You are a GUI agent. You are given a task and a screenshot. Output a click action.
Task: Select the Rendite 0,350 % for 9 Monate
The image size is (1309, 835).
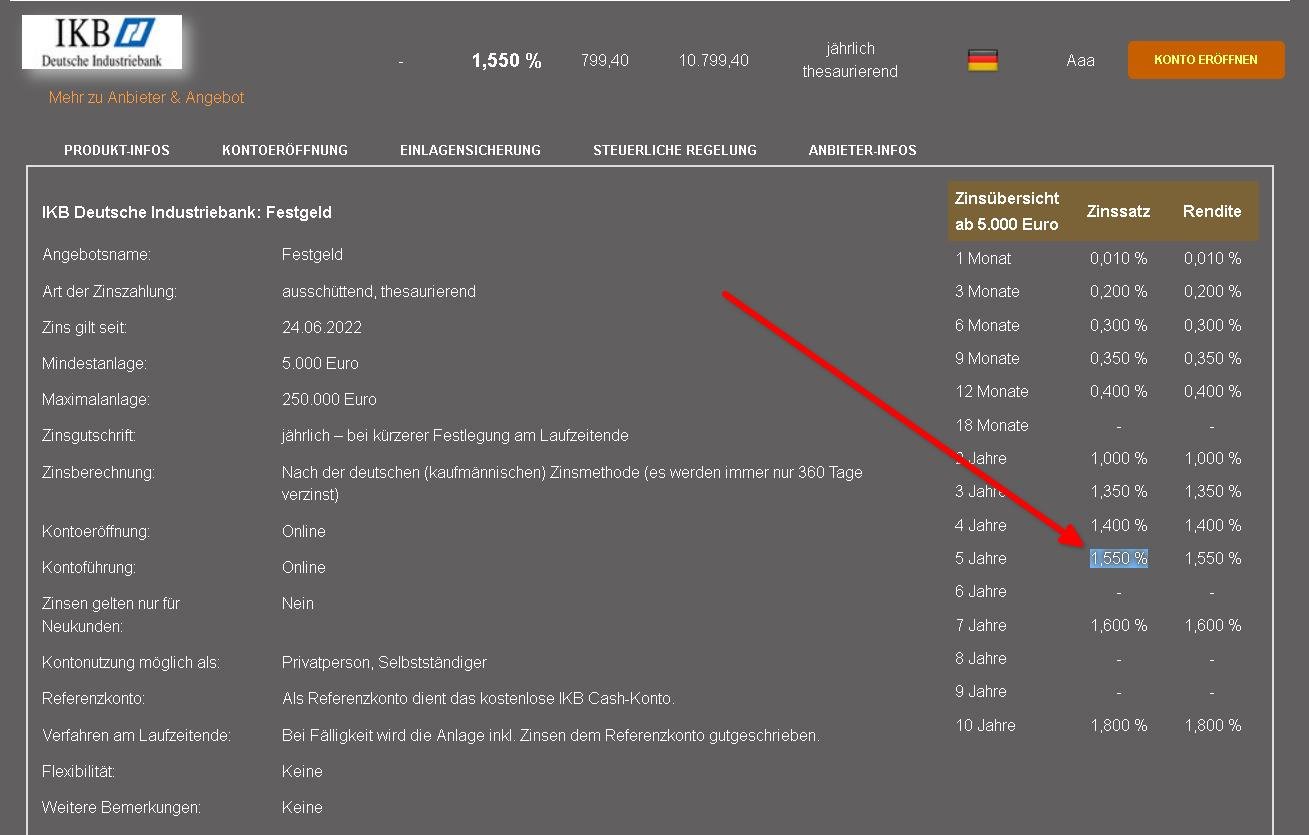pos(1212,359)
